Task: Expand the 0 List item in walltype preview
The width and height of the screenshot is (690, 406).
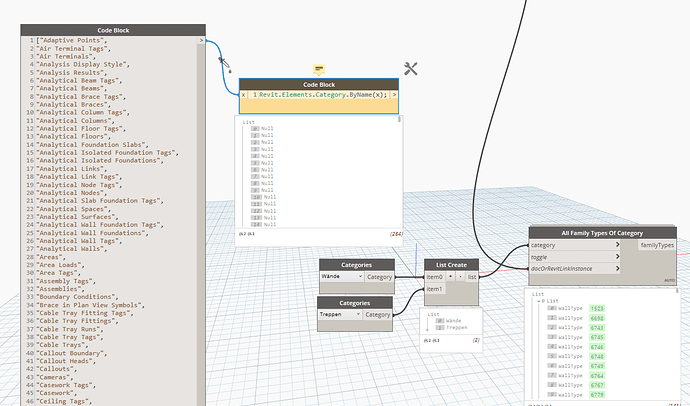Action: [x=540, y=302]
